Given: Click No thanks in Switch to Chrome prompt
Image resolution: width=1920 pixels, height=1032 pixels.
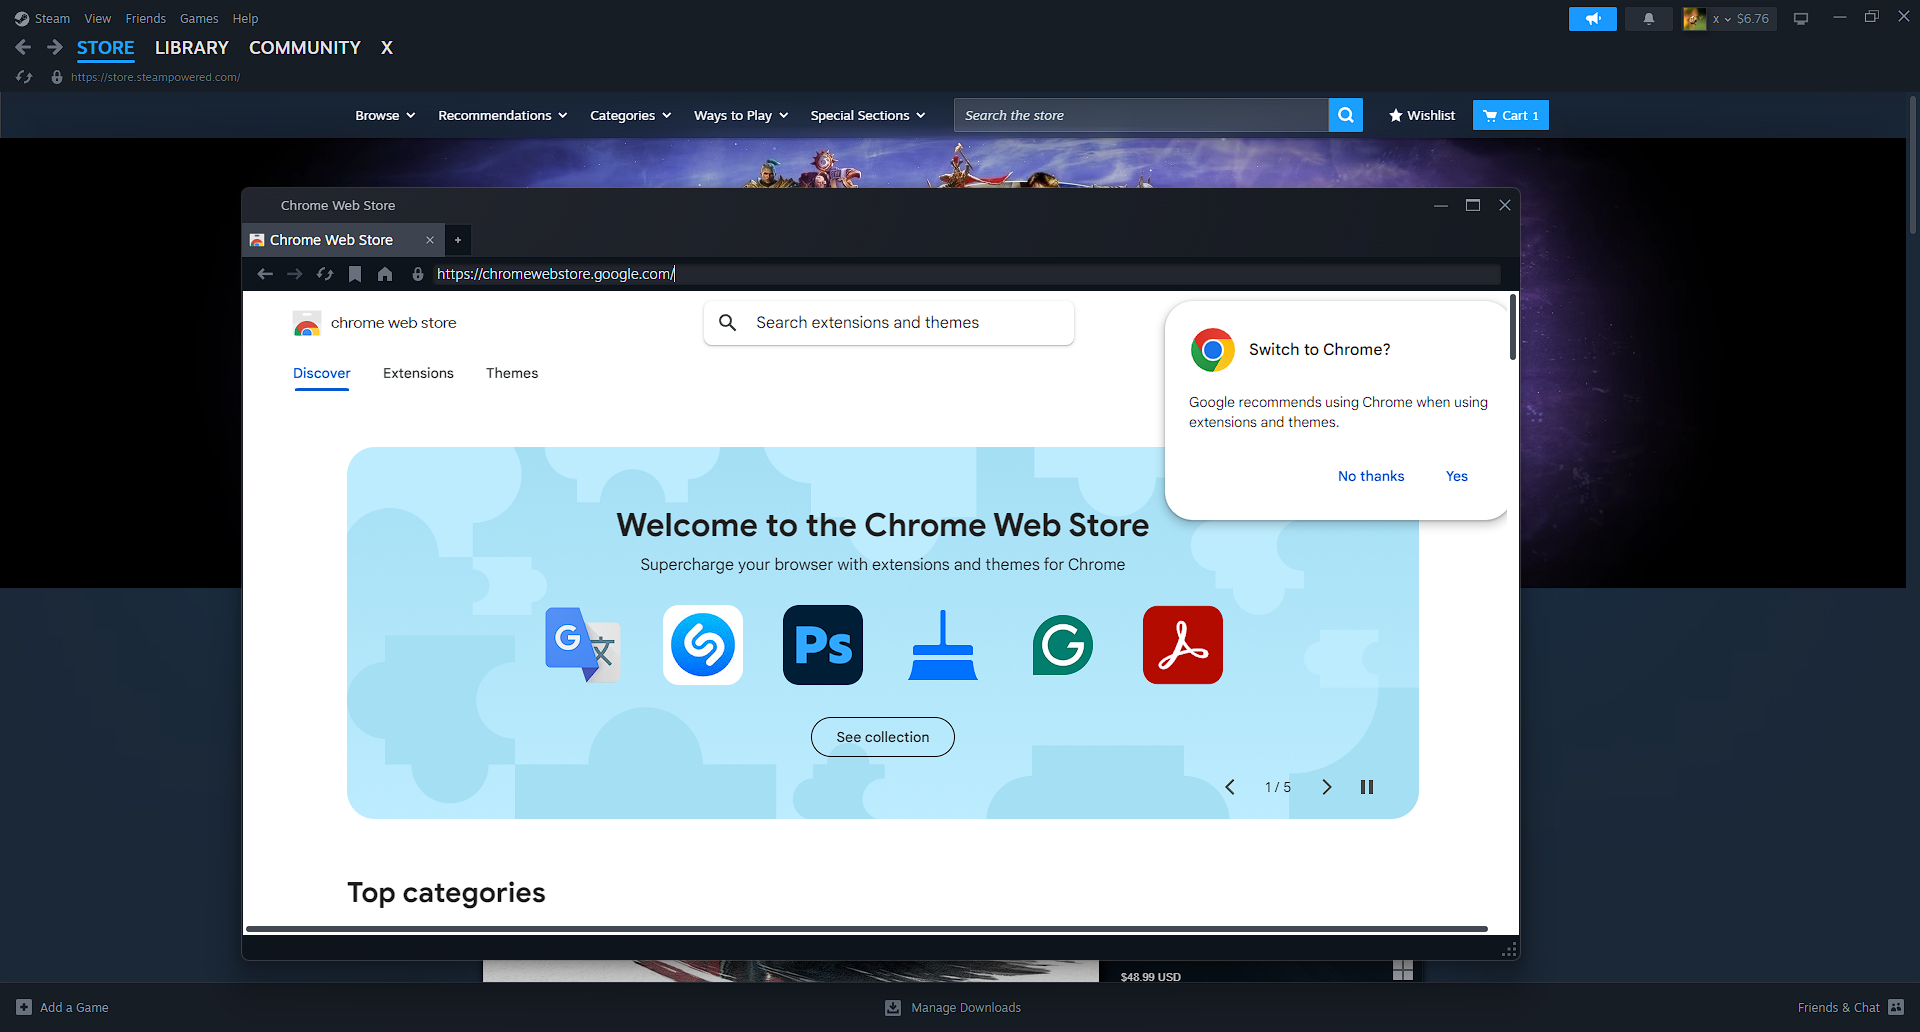Looking at the screenshot, I should click(x=1371, y=476).
